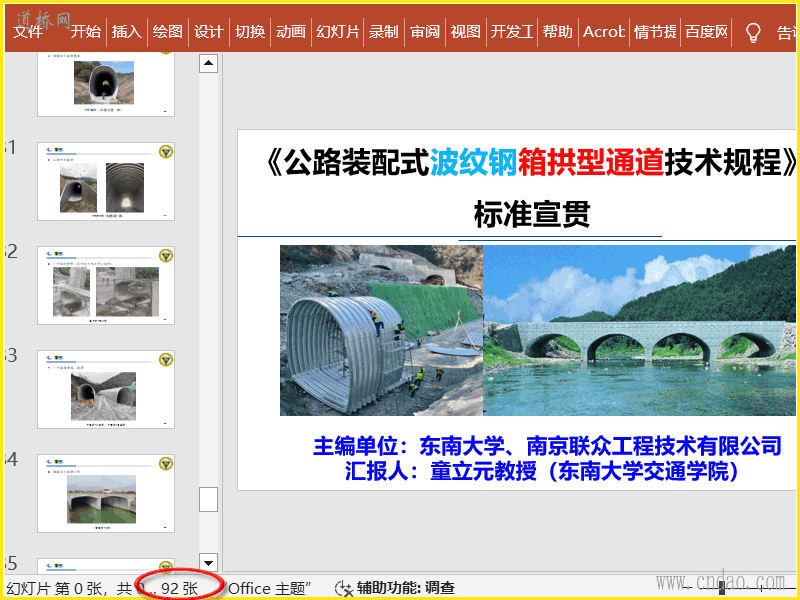Viewport: 800px width, 600px height.
Task: Click the 辅助功能: 调查 accessibility checker
Action: (x=406, y=588)
